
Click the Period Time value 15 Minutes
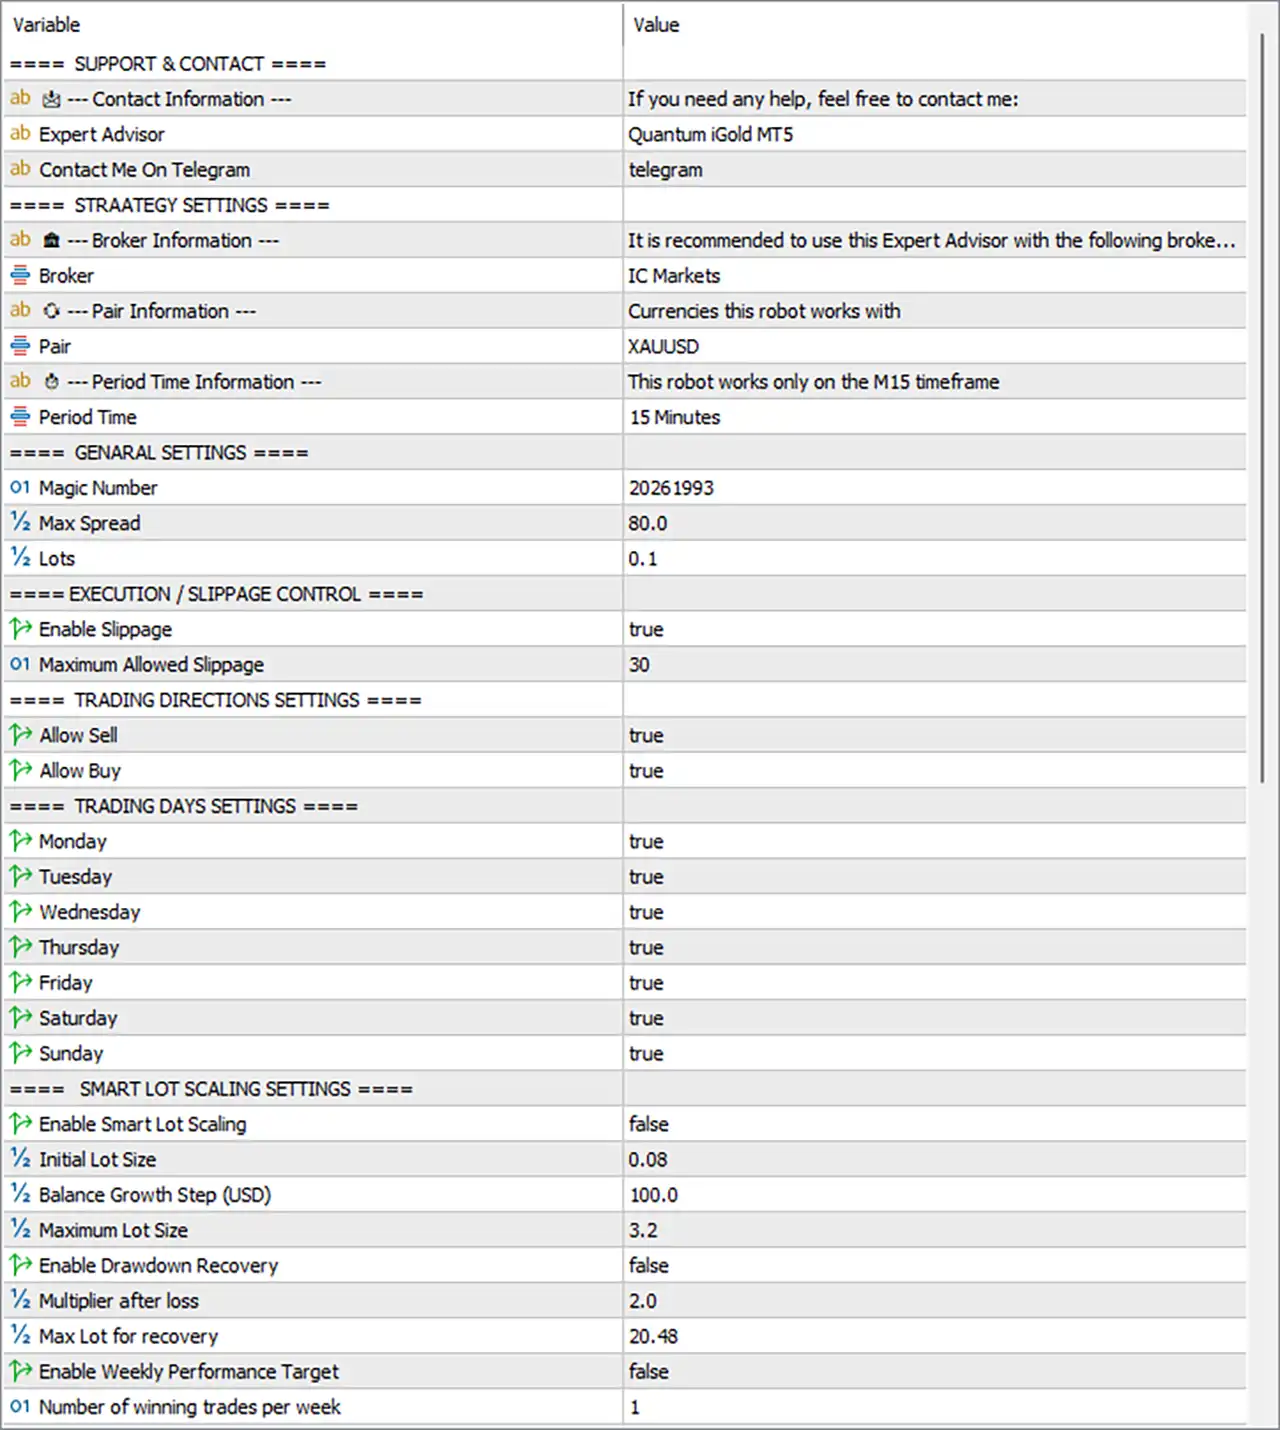tap(675, 417)
